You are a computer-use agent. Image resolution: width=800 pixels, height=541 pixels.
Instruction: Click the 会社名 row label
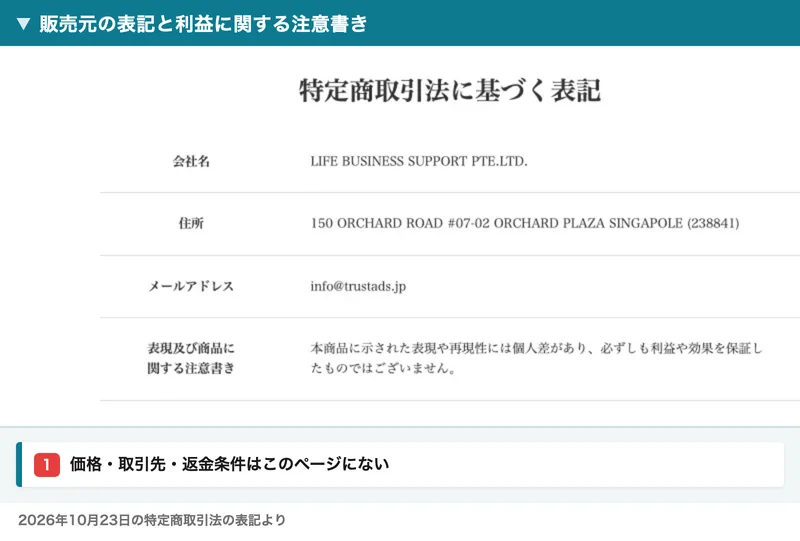click(191, 161)
